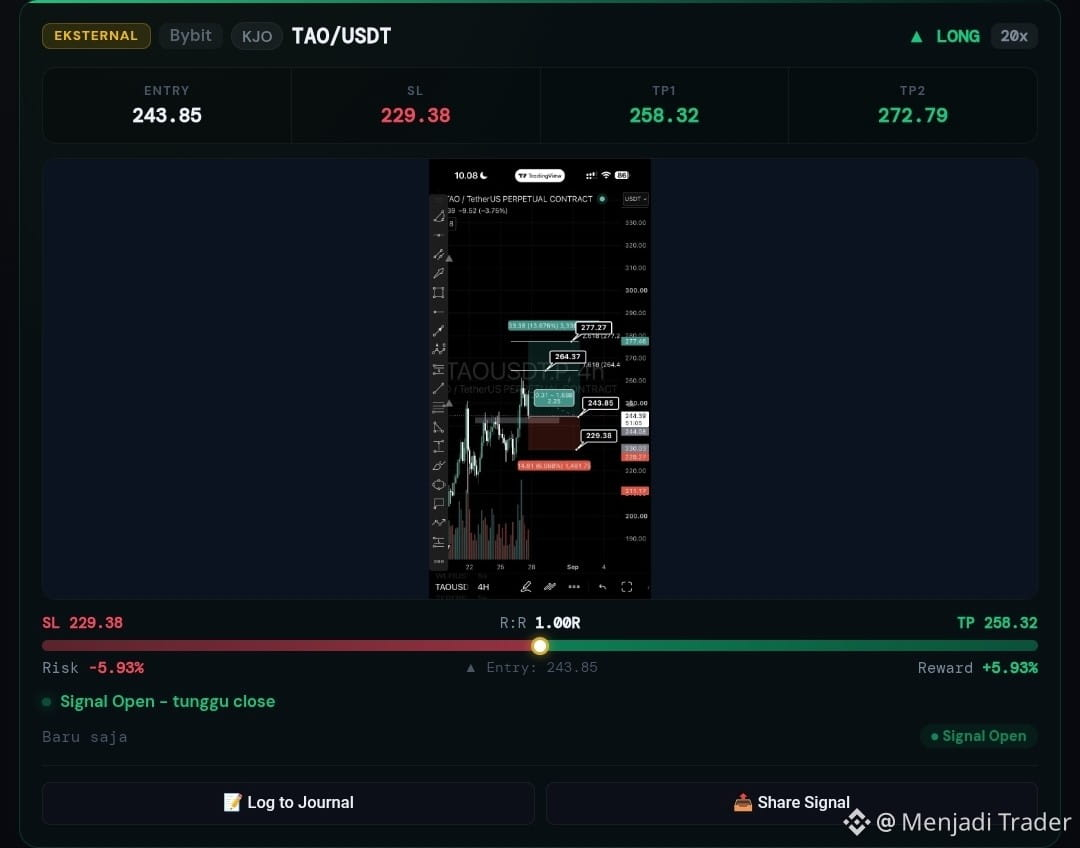This screenshot has height=848, width=1080.
Task: Click the Share Signal button
Action: pyautogui.click(x=792, y=803)
